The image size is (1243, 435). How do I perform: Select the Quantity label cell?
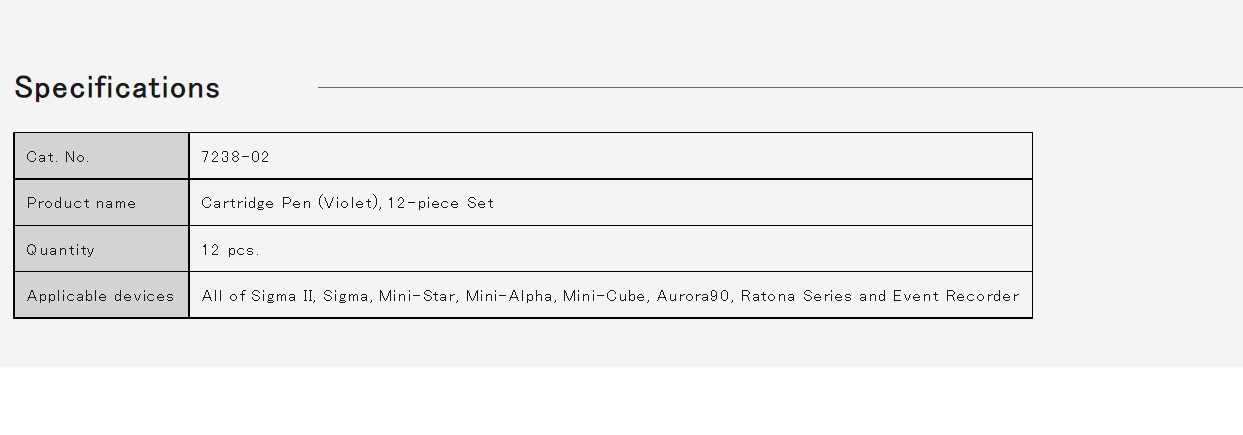[x=102, y=249]
